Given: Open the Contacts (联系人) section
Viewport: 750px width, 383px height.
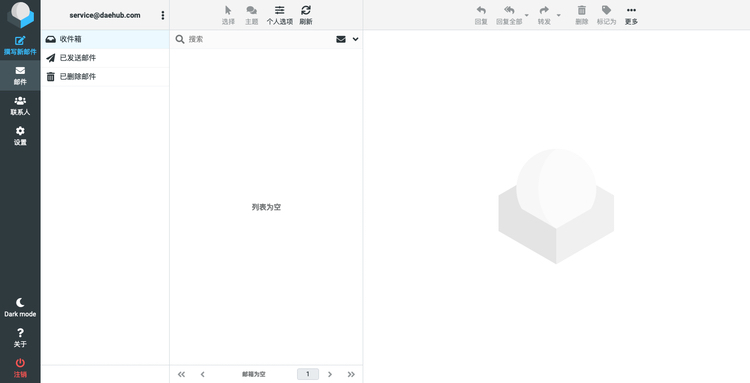Looking at the screenshot, I should tap(20, 106).
